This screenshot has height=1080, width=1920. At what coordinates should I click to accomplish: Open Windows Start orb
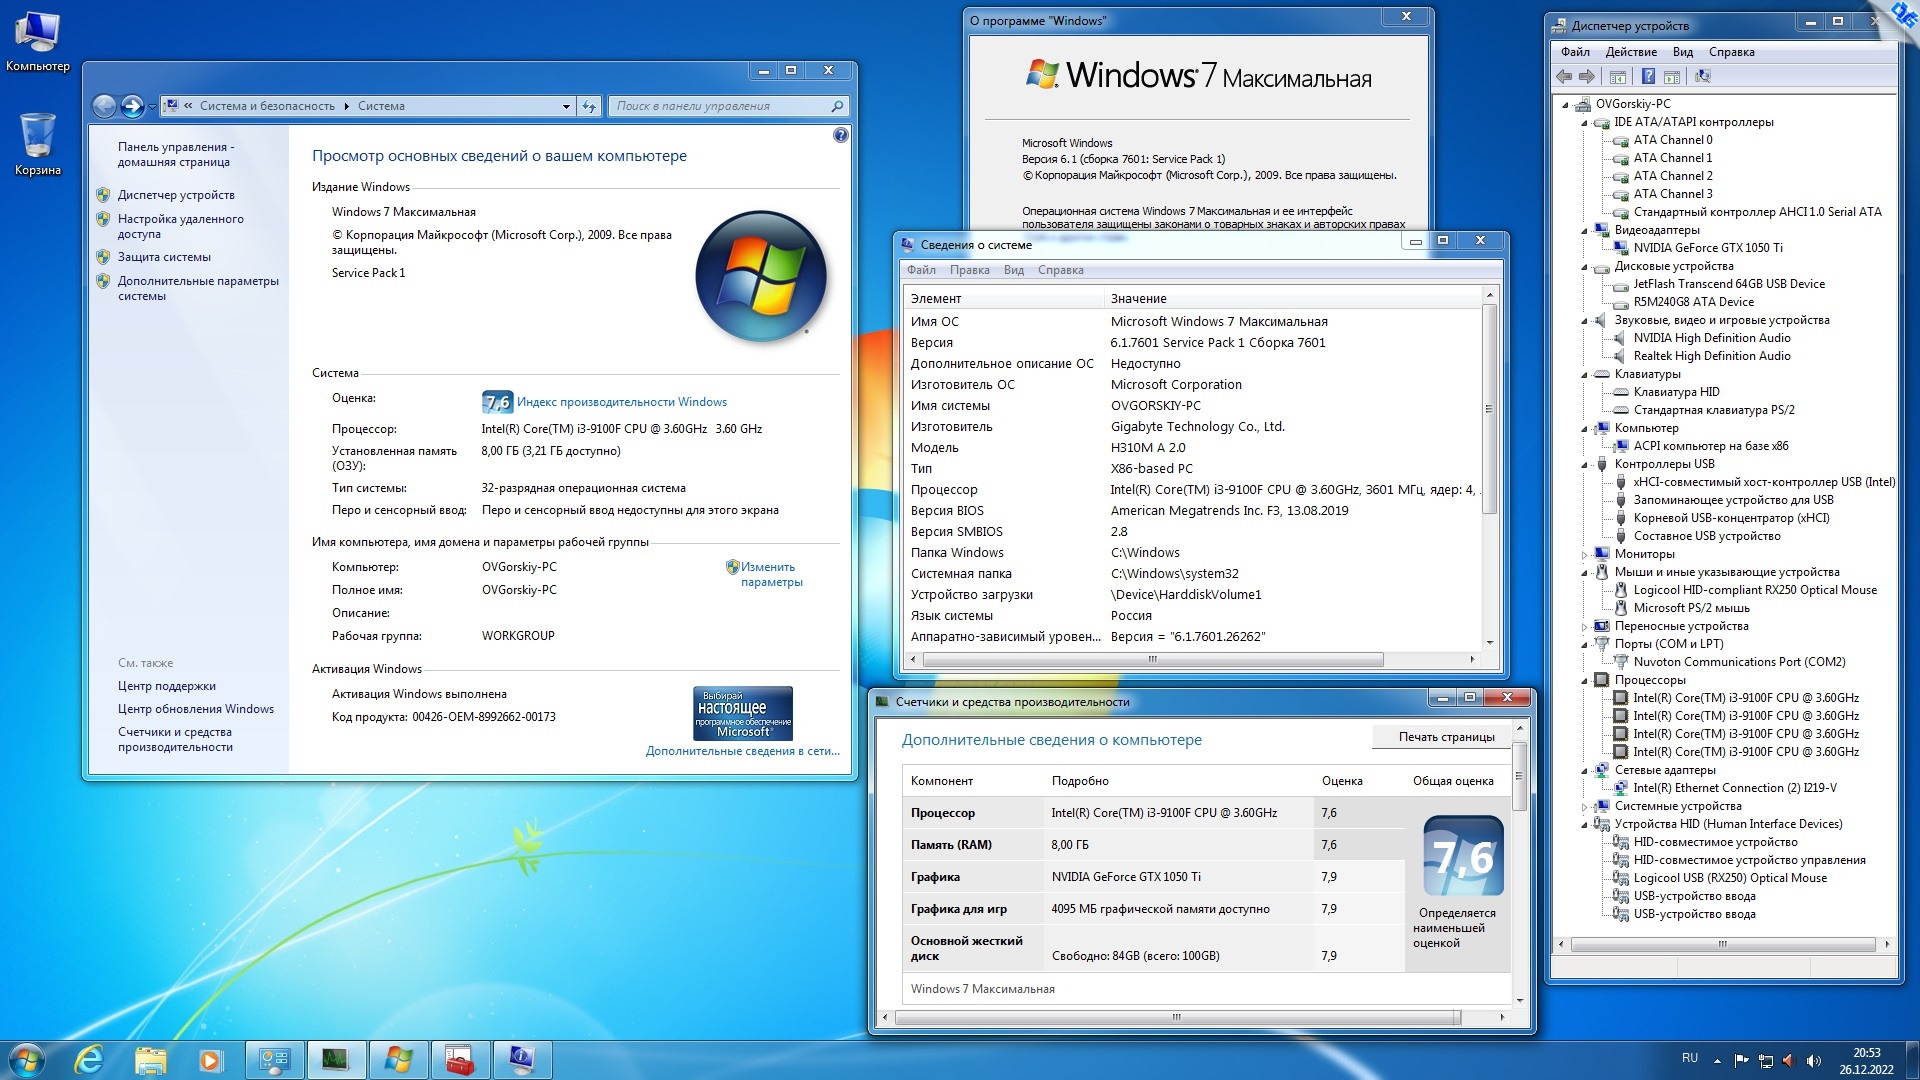(27, 1060)
